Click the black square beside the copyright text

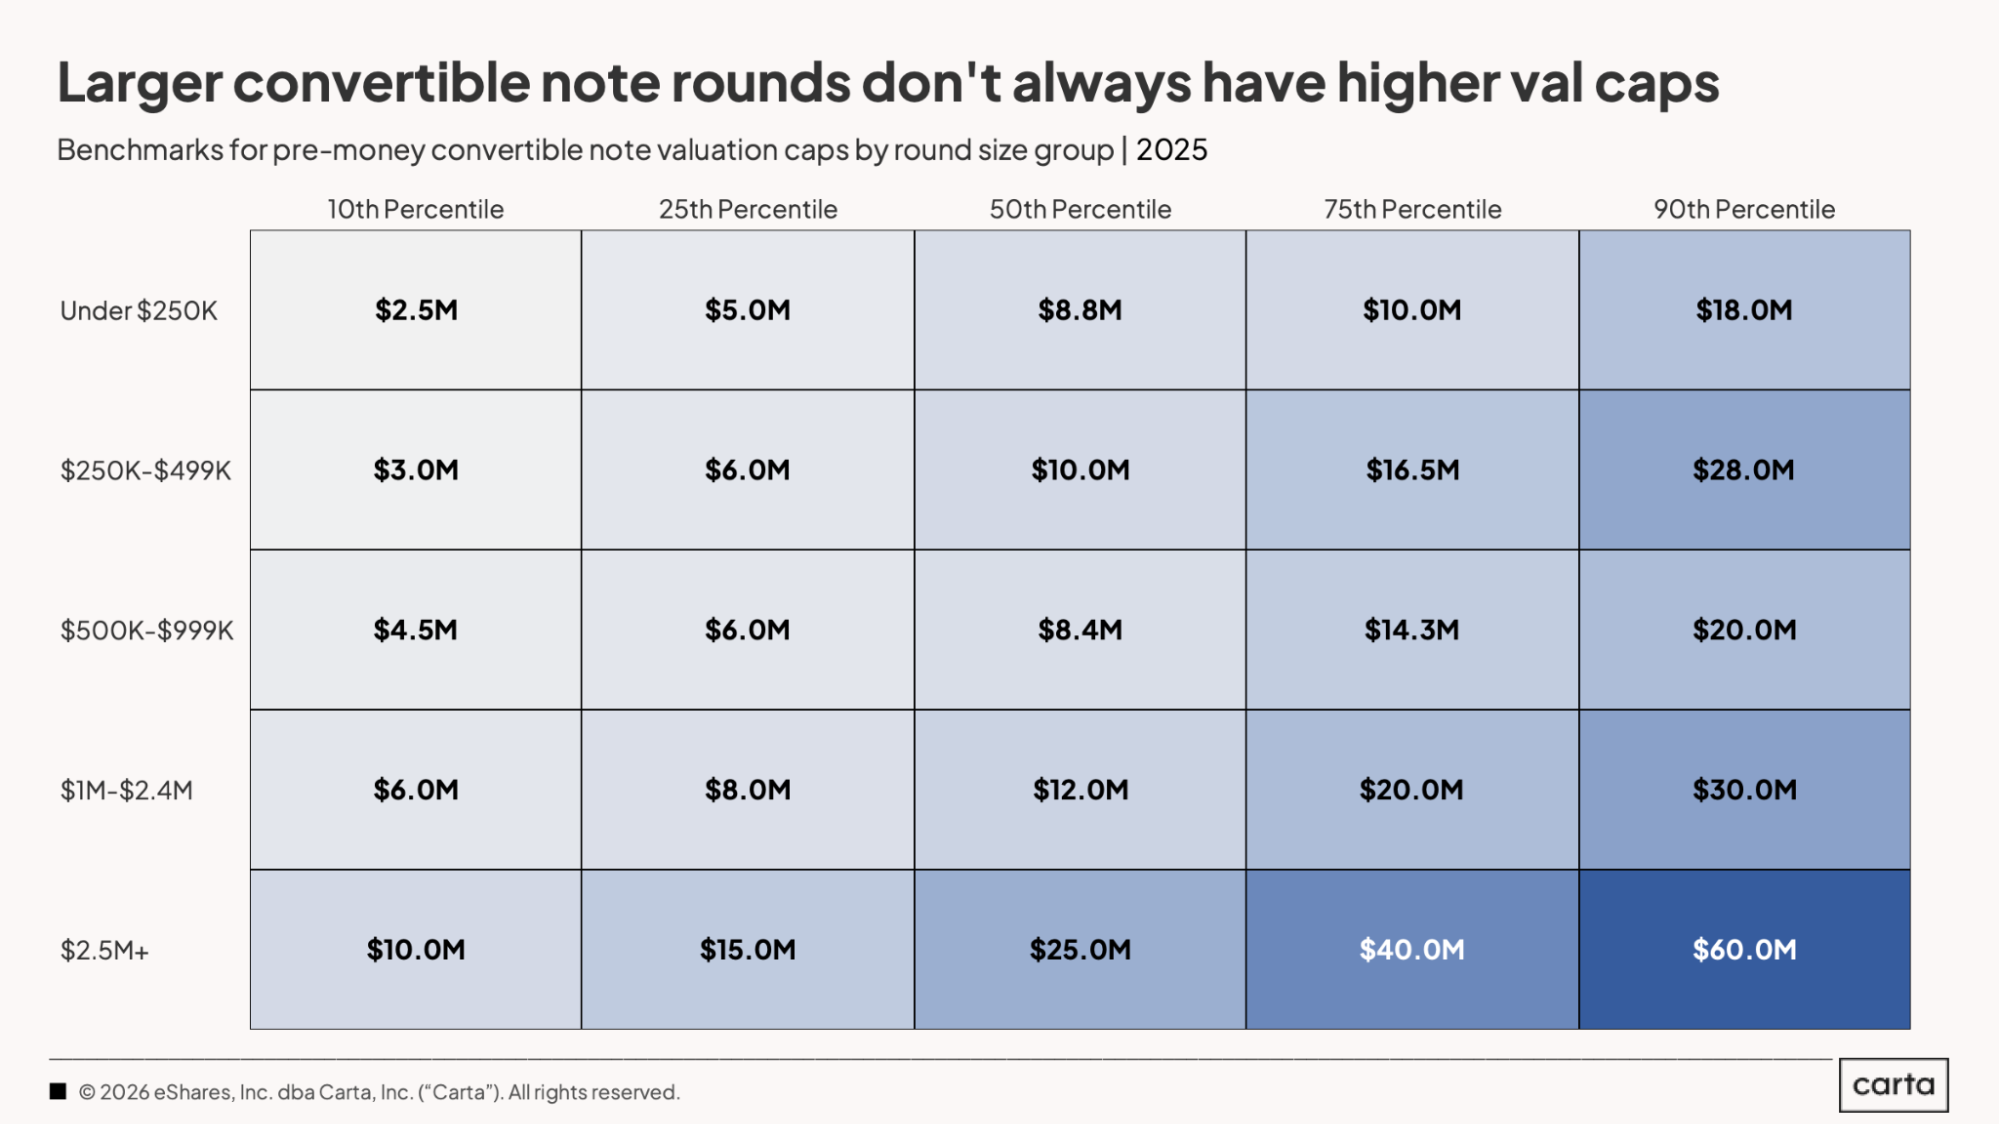(x=58, y=1091)
